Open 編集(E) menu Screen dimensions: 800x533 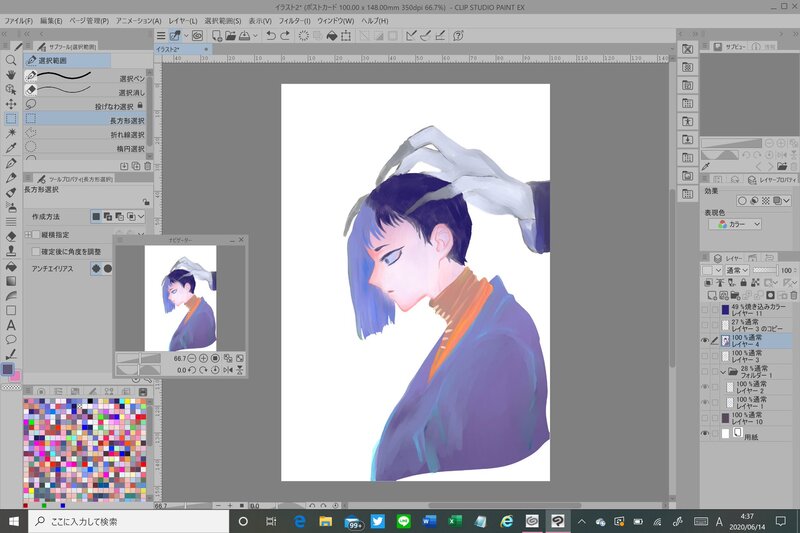[51, 21]
